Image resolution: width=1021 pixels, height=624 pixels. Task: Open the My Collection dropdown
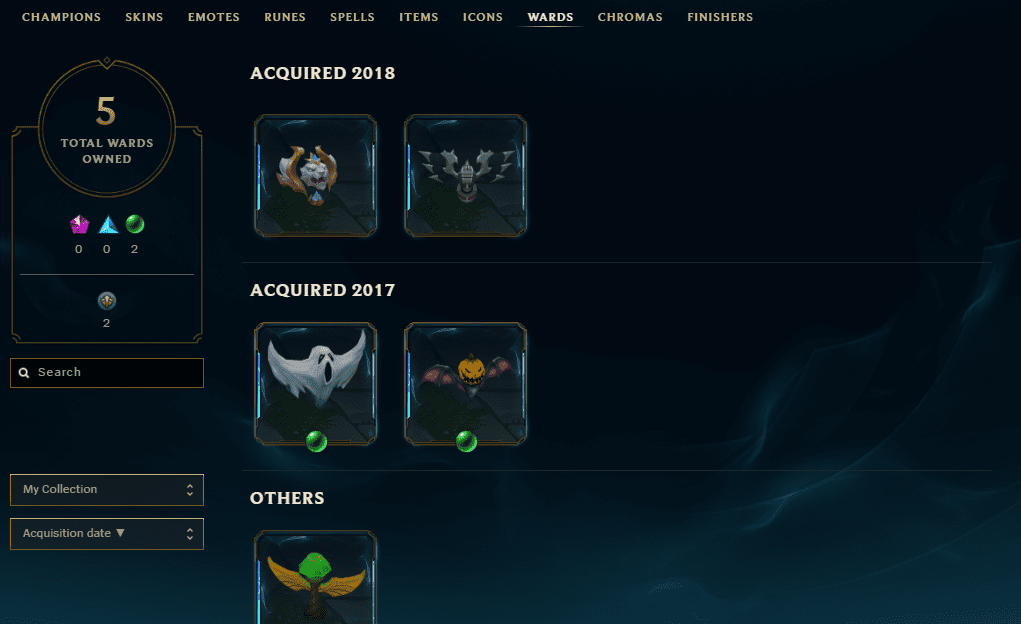click(107, 490)
